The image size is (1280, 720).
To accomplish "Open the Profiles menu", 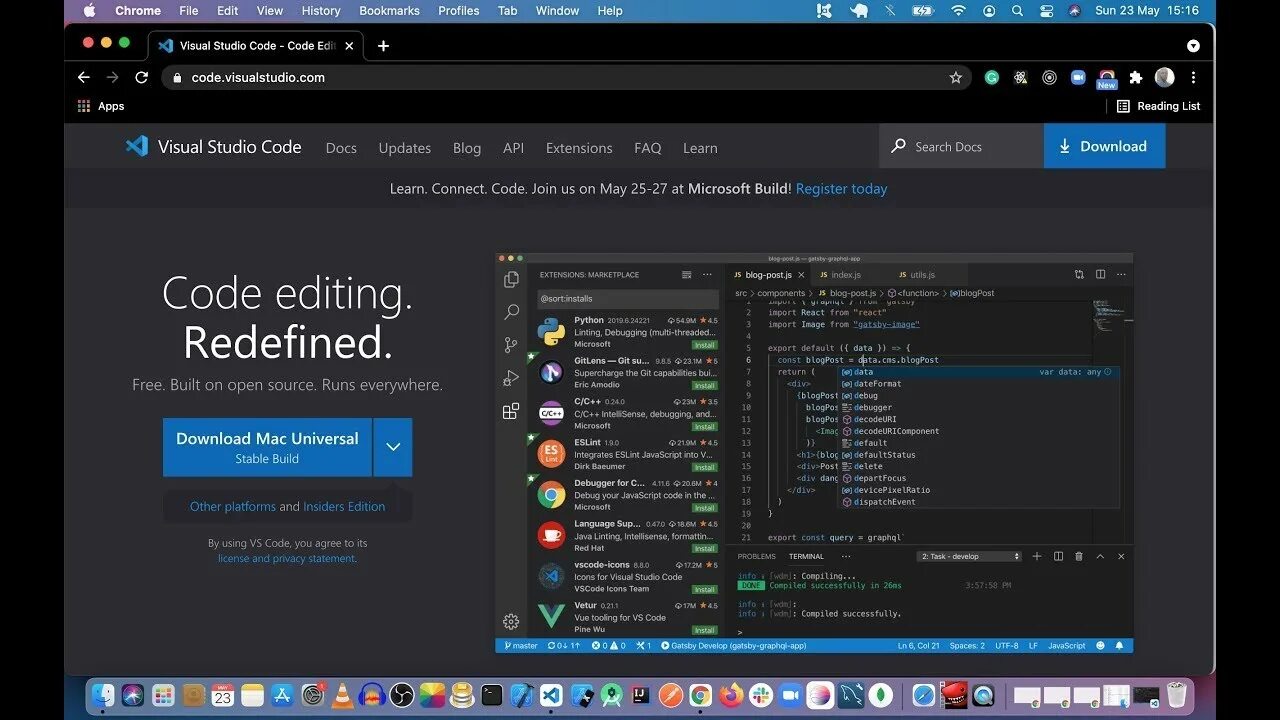I will 459,11.
